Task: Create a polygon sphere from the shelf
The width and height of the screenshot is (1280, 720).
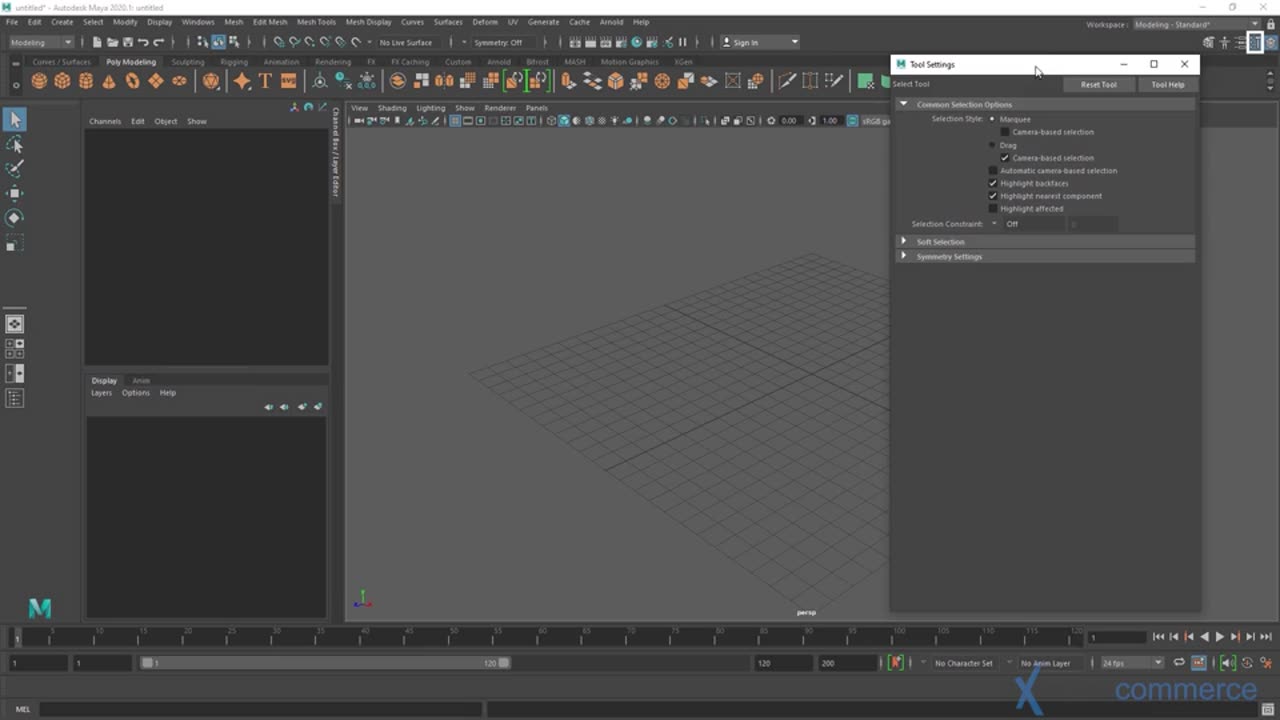Action: [x=39, y=81]
